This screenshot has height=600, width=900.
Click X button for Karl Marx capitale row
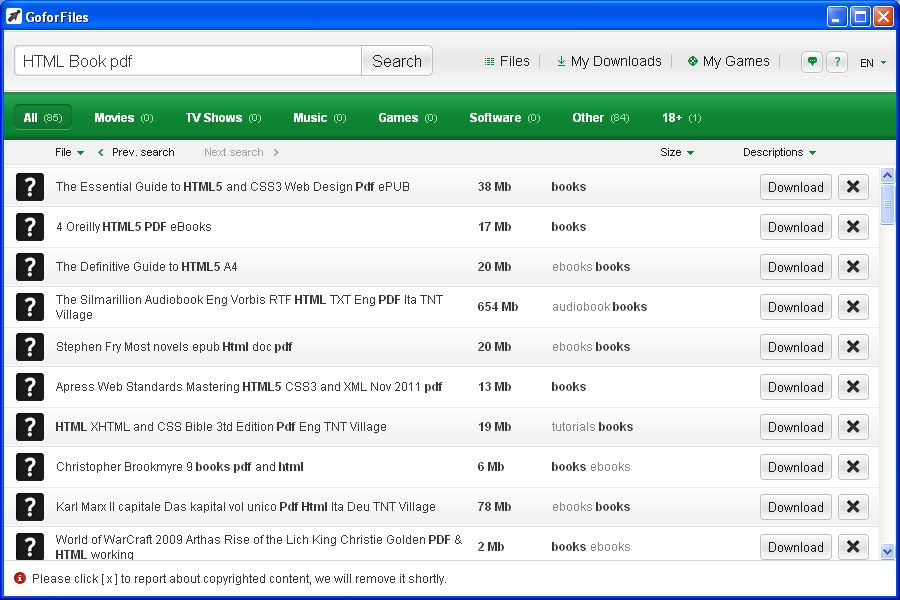853,507
